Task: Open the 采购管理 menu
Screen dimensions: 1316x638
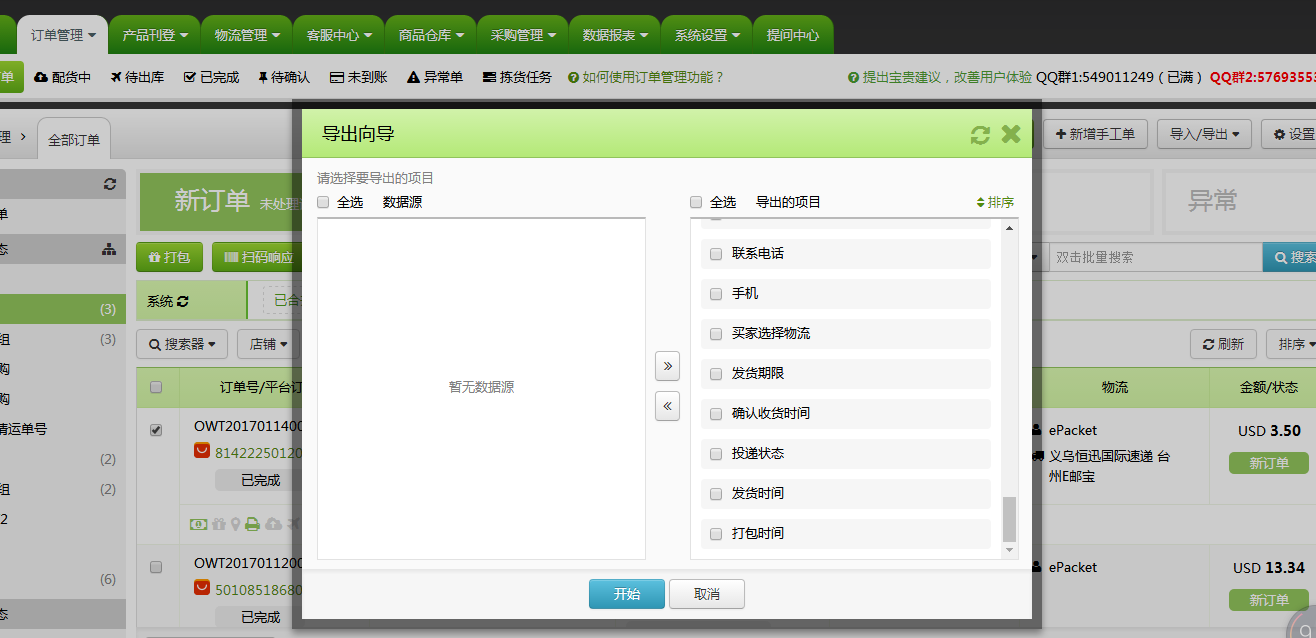Action: (523, 35)
